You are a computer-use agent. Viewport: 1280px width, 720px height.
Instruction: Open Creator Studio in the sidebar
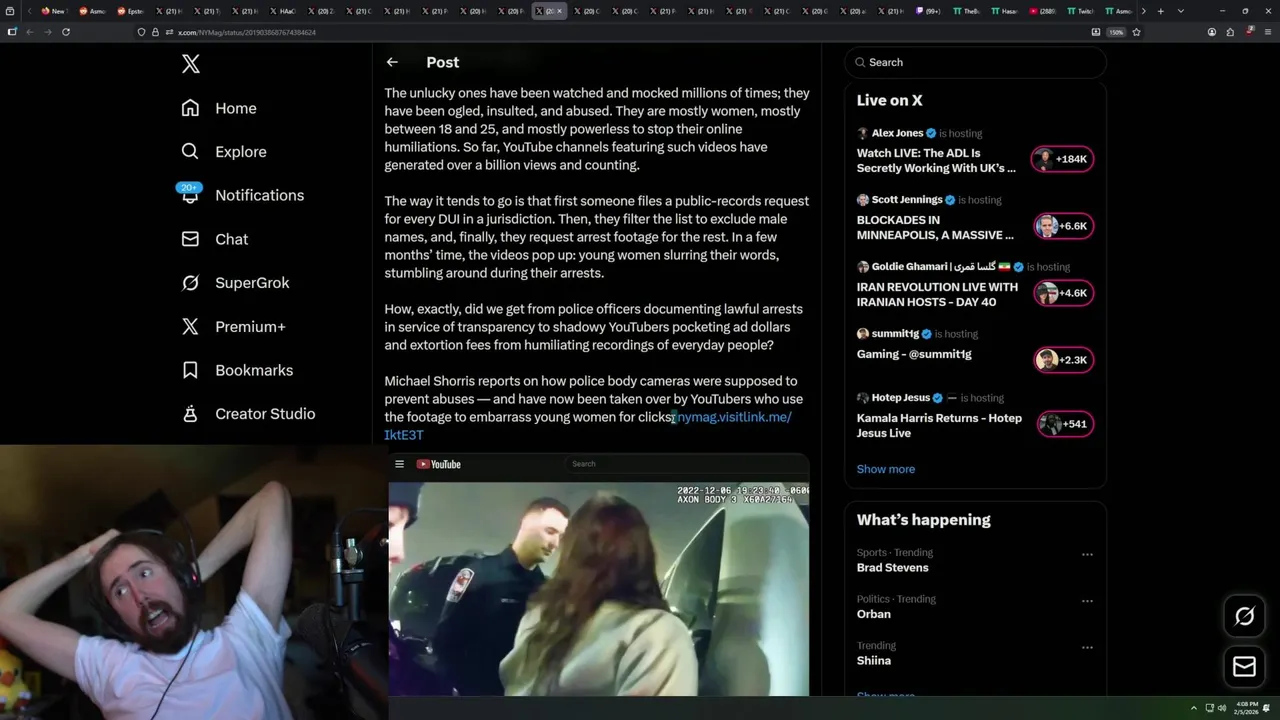(248, 414)
